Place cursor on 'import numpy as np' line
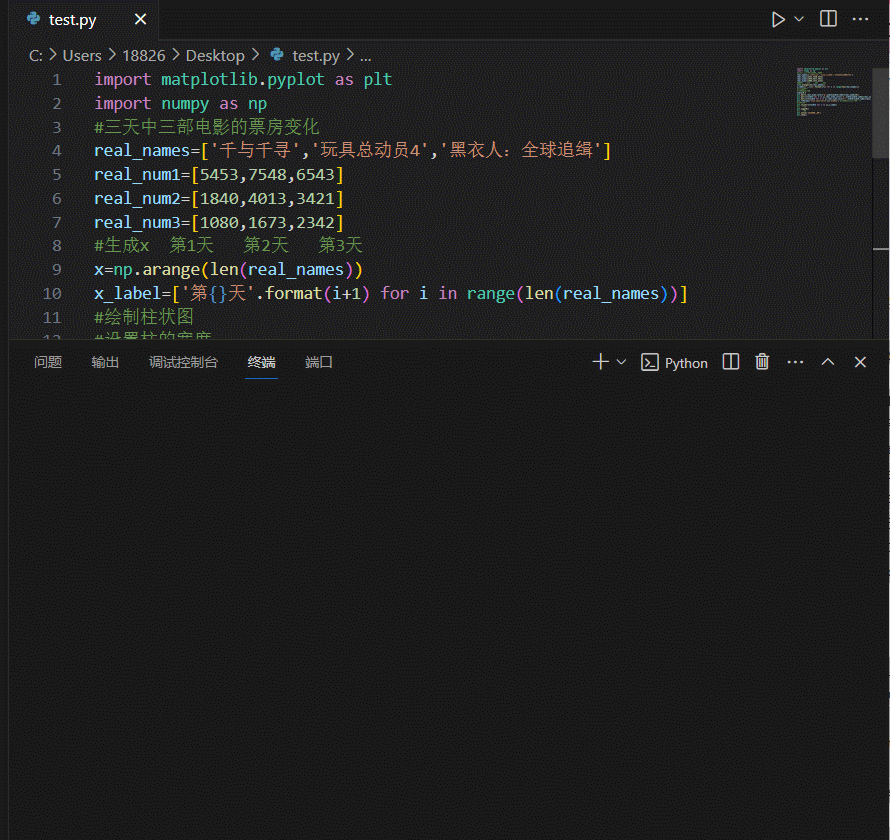The image size is (890, 840). click(x=180, y=103)
